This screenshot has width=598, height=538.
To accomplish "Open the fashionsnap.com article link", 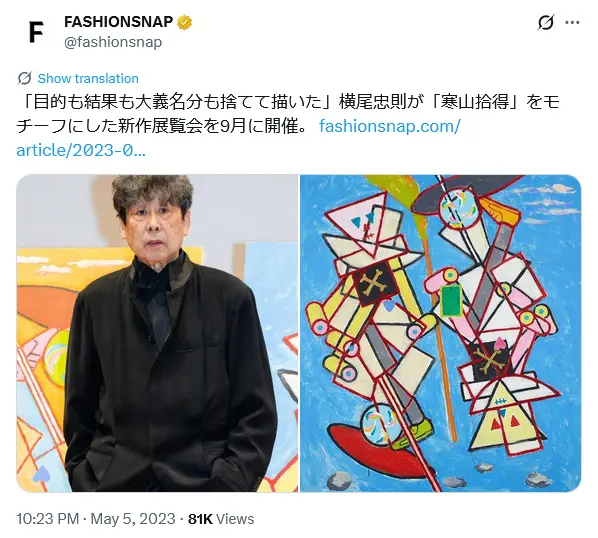I will click(x=389, y=126).
